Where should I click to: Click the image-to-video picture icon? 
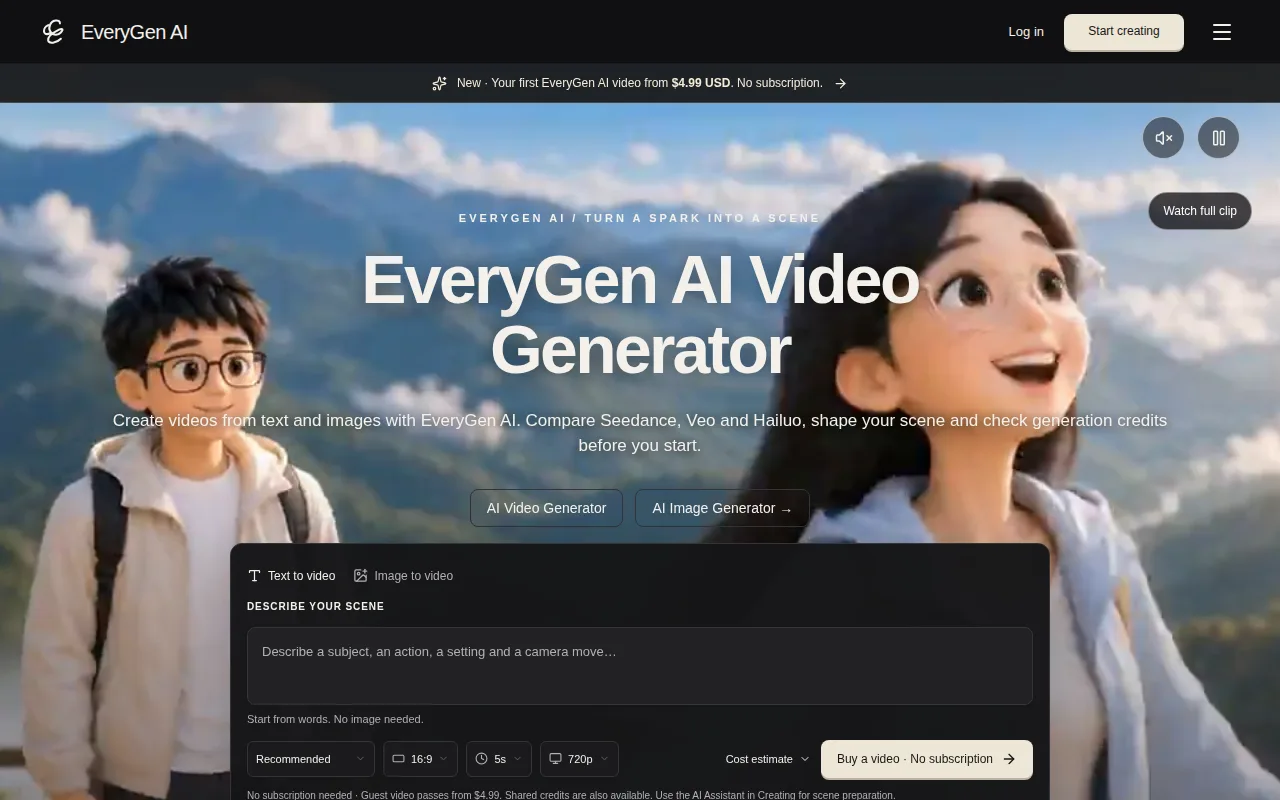361,576
